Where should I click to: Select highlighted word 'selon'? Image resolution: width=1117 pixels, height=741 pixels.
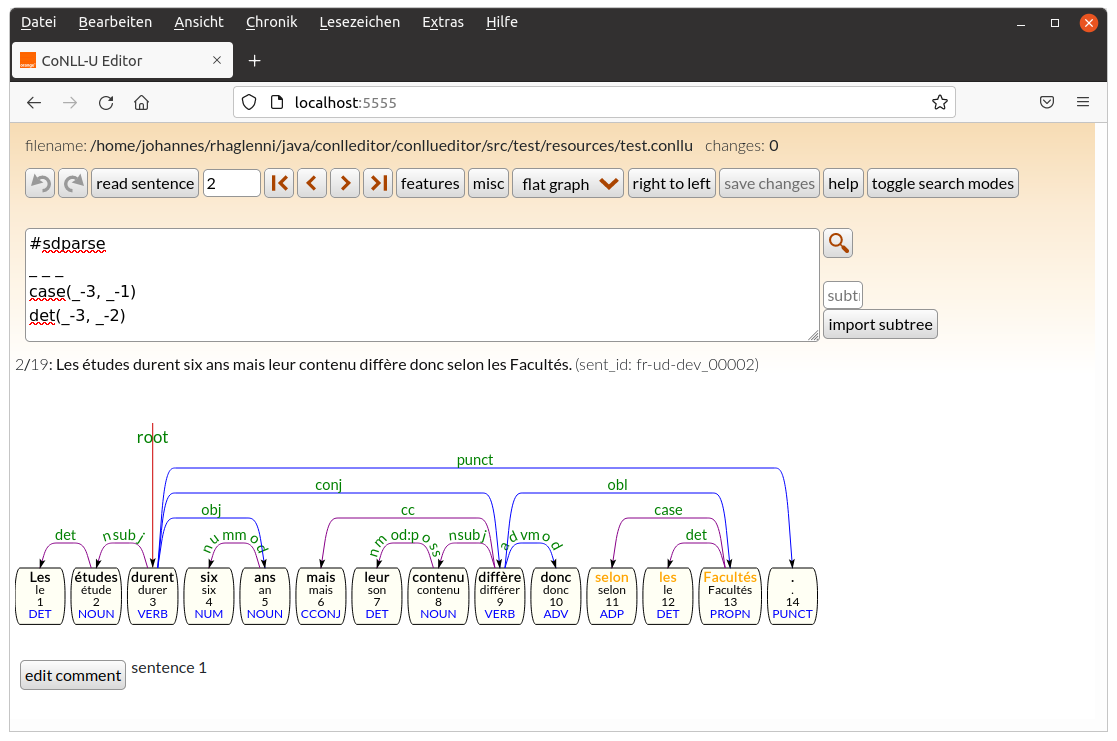(x=612, y=596)
